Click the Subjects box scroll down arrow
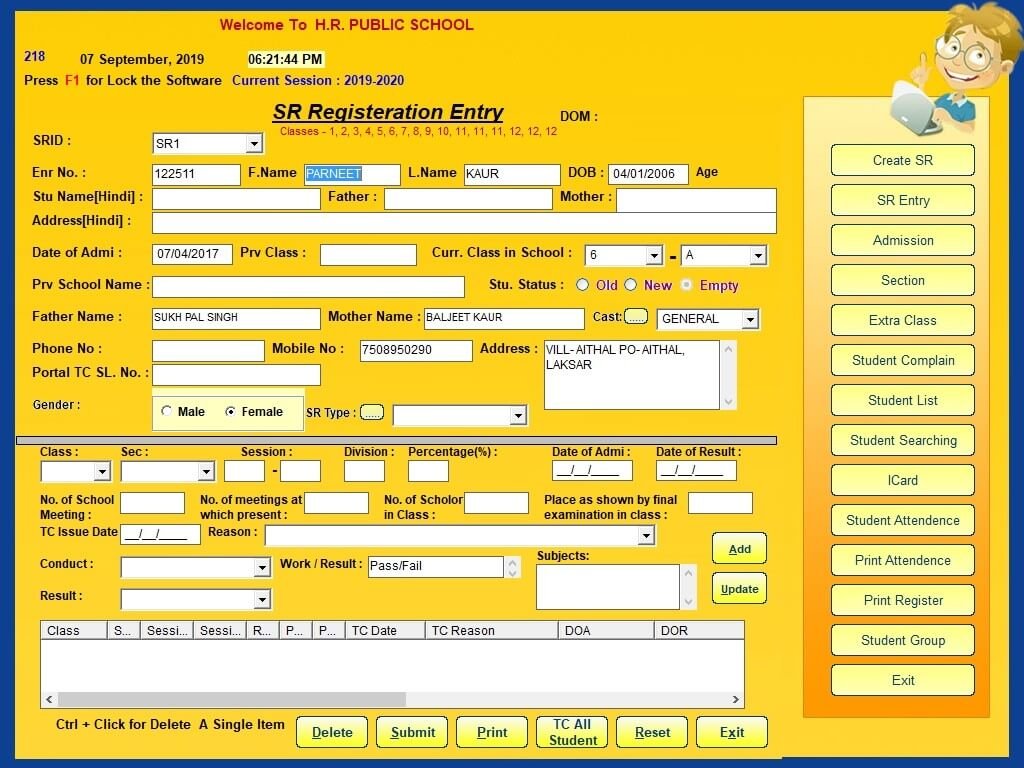The image size is (1024, 768). 688,601
